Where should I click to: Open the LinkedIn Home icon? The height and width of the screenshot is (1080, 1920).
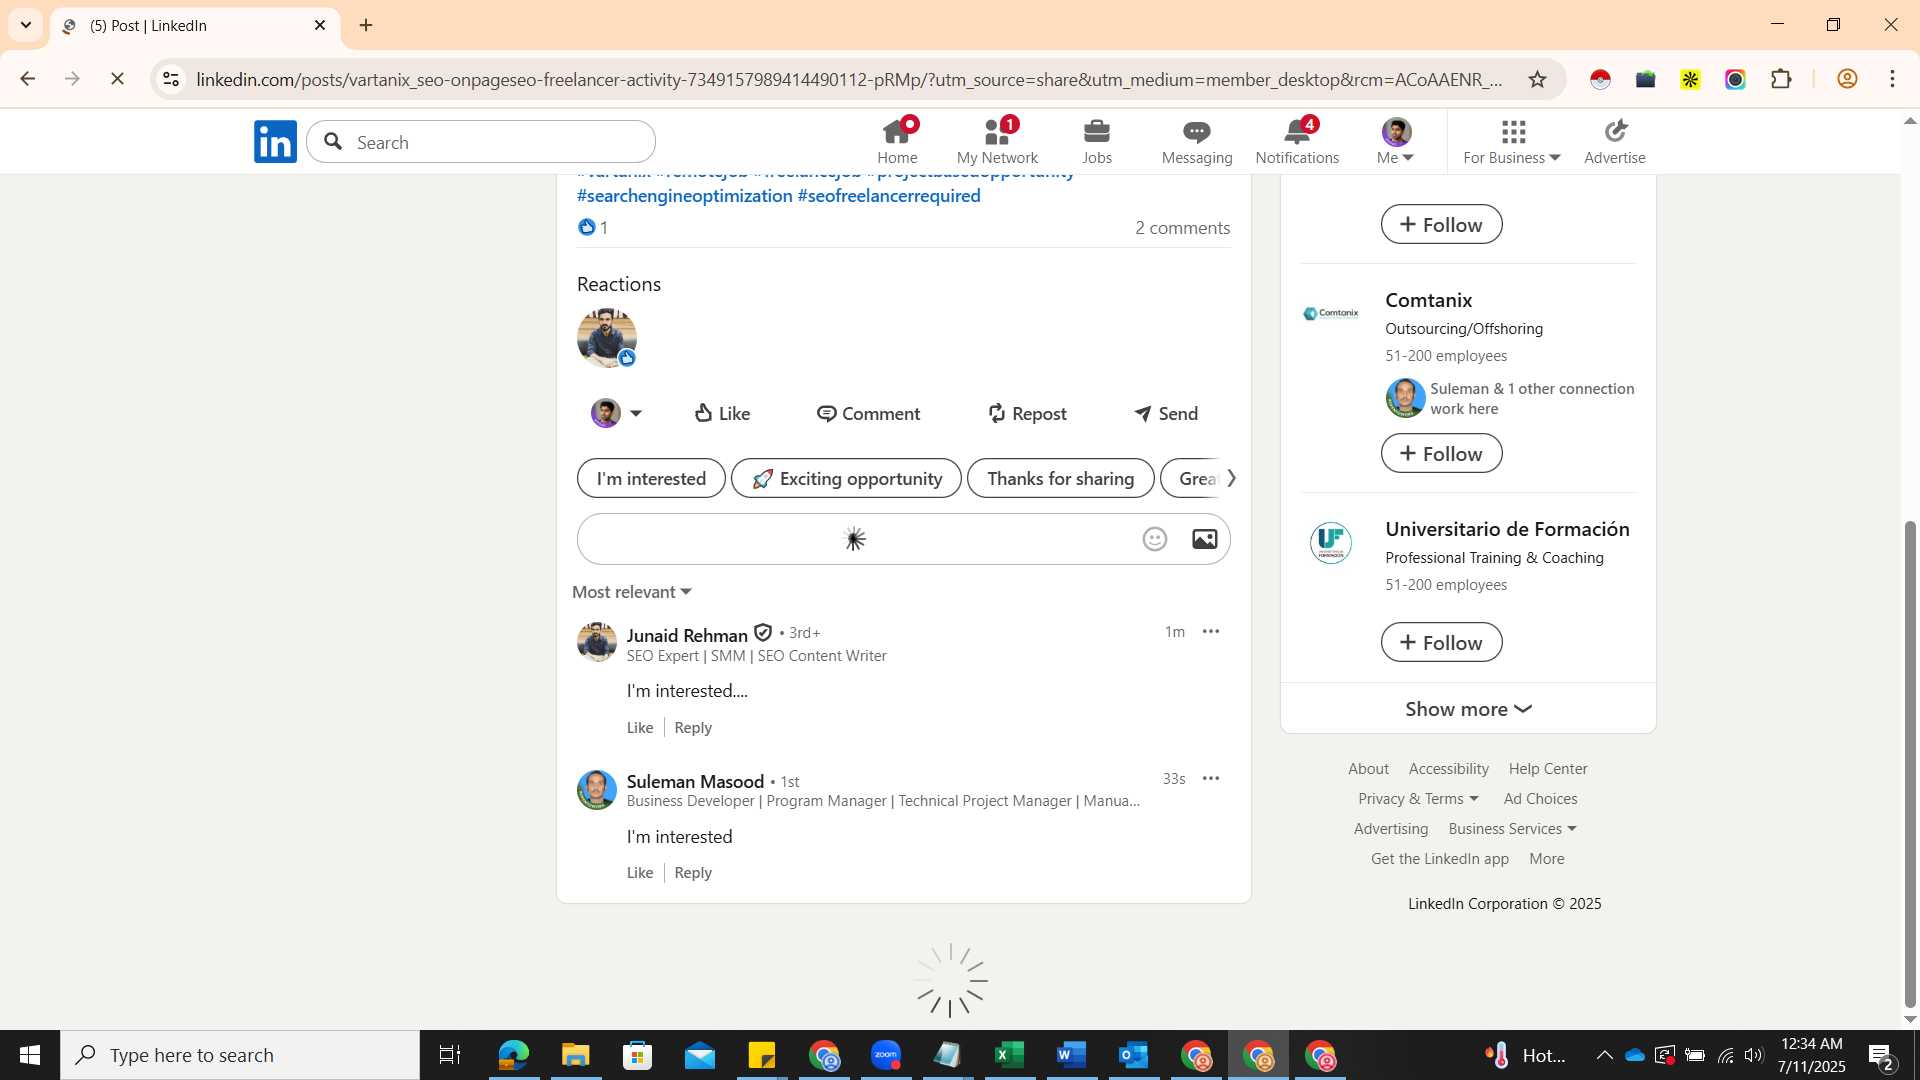pyautogui.click(x=897, y=141)
